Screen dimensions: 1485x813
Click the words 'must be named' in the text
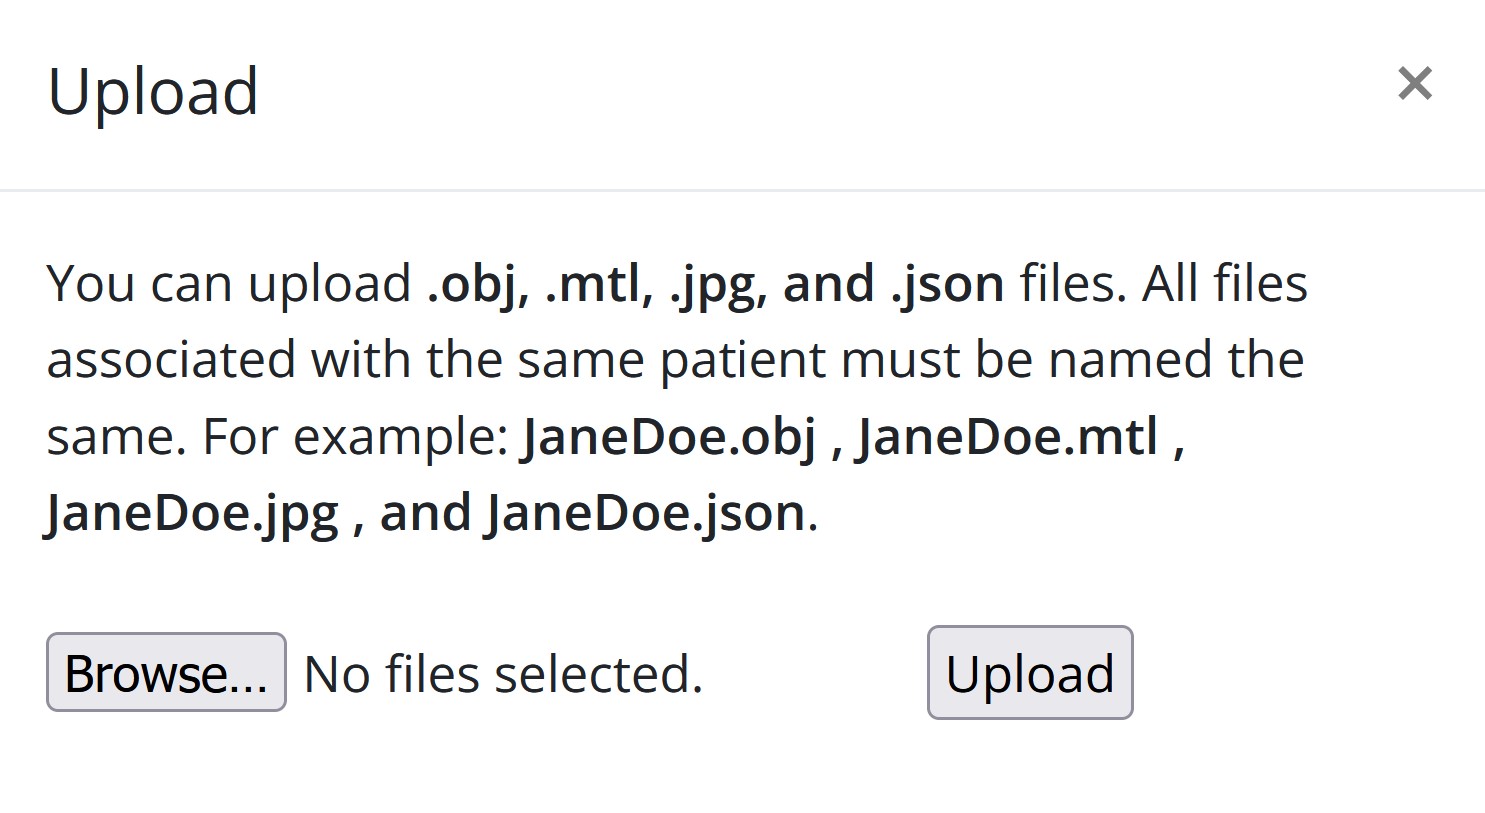click(1027, 360)
